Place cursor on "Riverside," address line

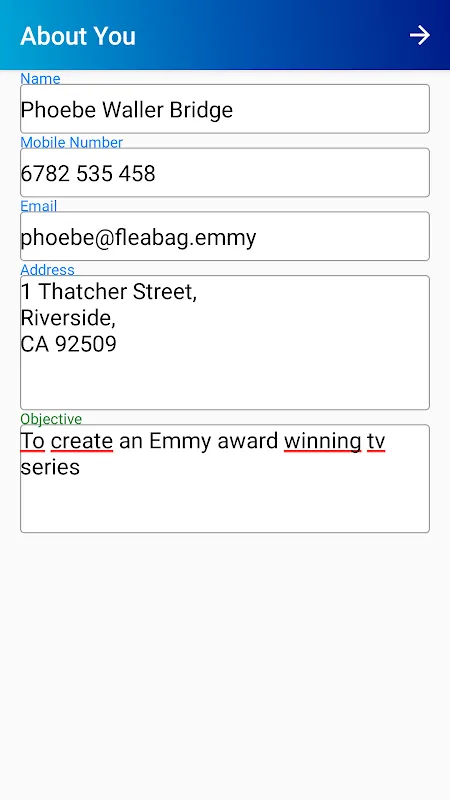pyautogui.click(x=68, y=318)
